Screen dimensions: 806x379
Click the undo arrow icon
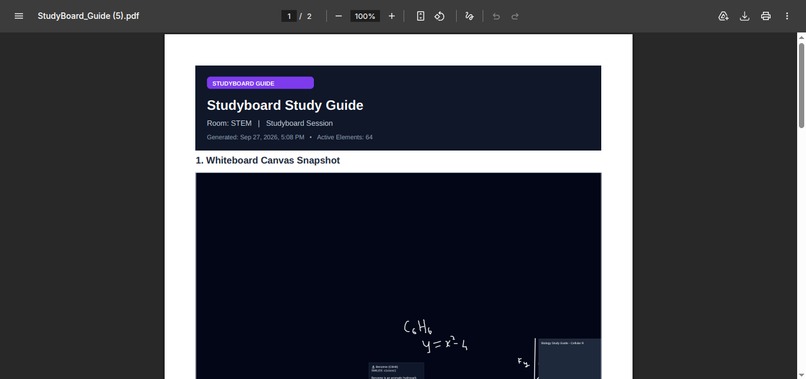coord(496,16)
